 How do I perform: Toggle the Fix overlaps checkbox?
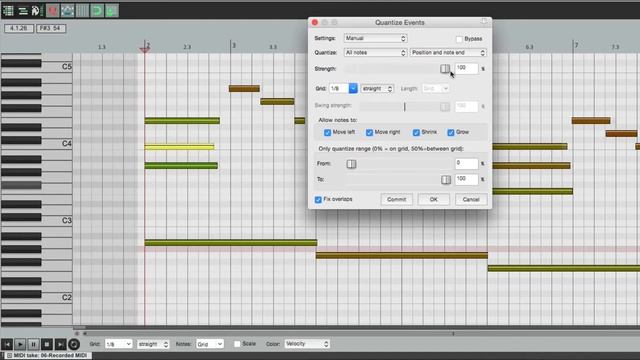tap(318, 200)
